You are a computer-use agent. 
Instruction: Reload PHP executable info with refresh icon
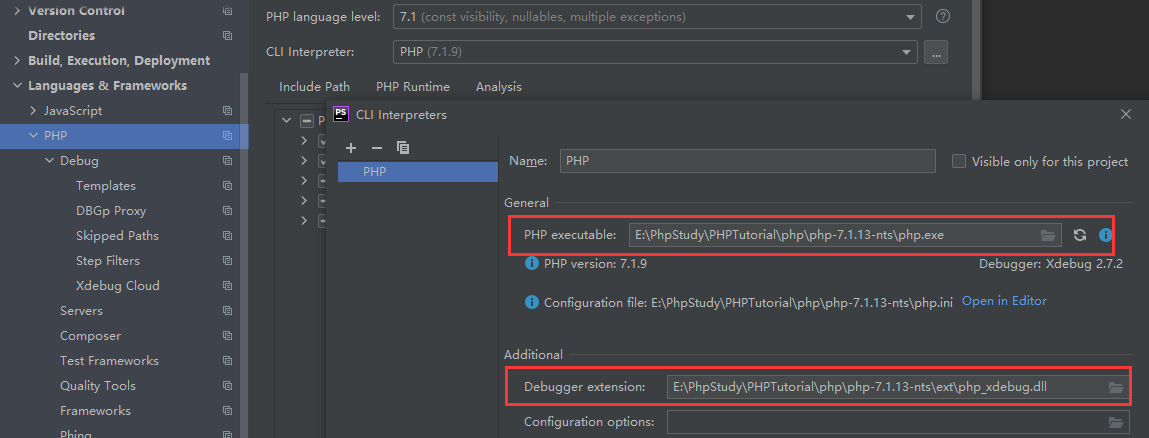1079,235
